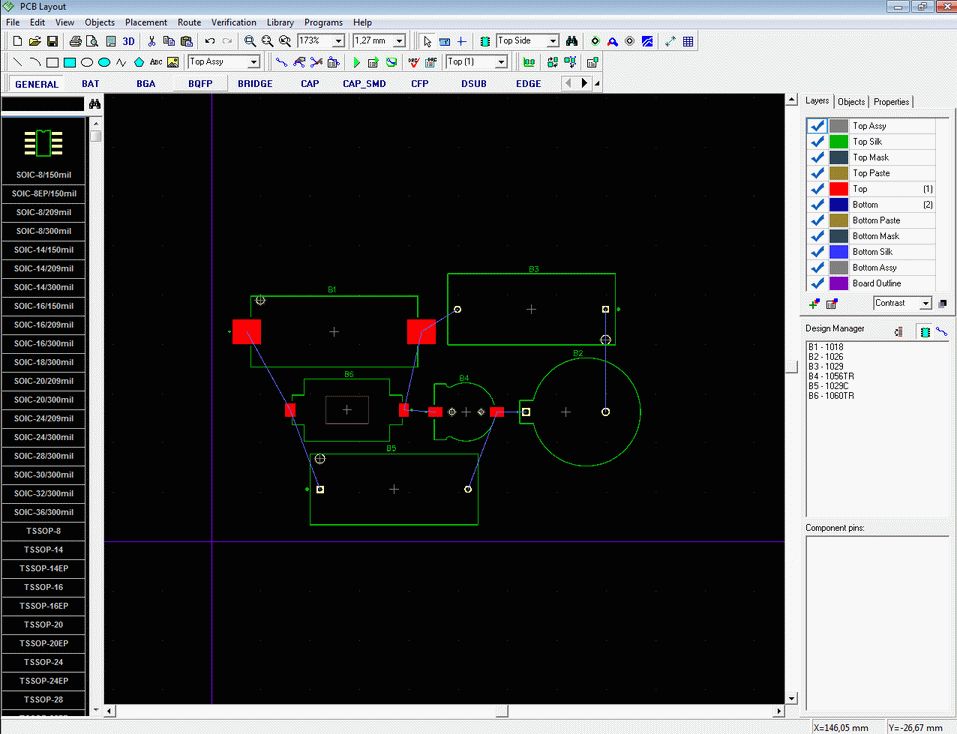Click the green run autorouter arrow
Image resolution: width=957 pixels, height=734 pixels.
pyautogui.click(x=356, y=62)
